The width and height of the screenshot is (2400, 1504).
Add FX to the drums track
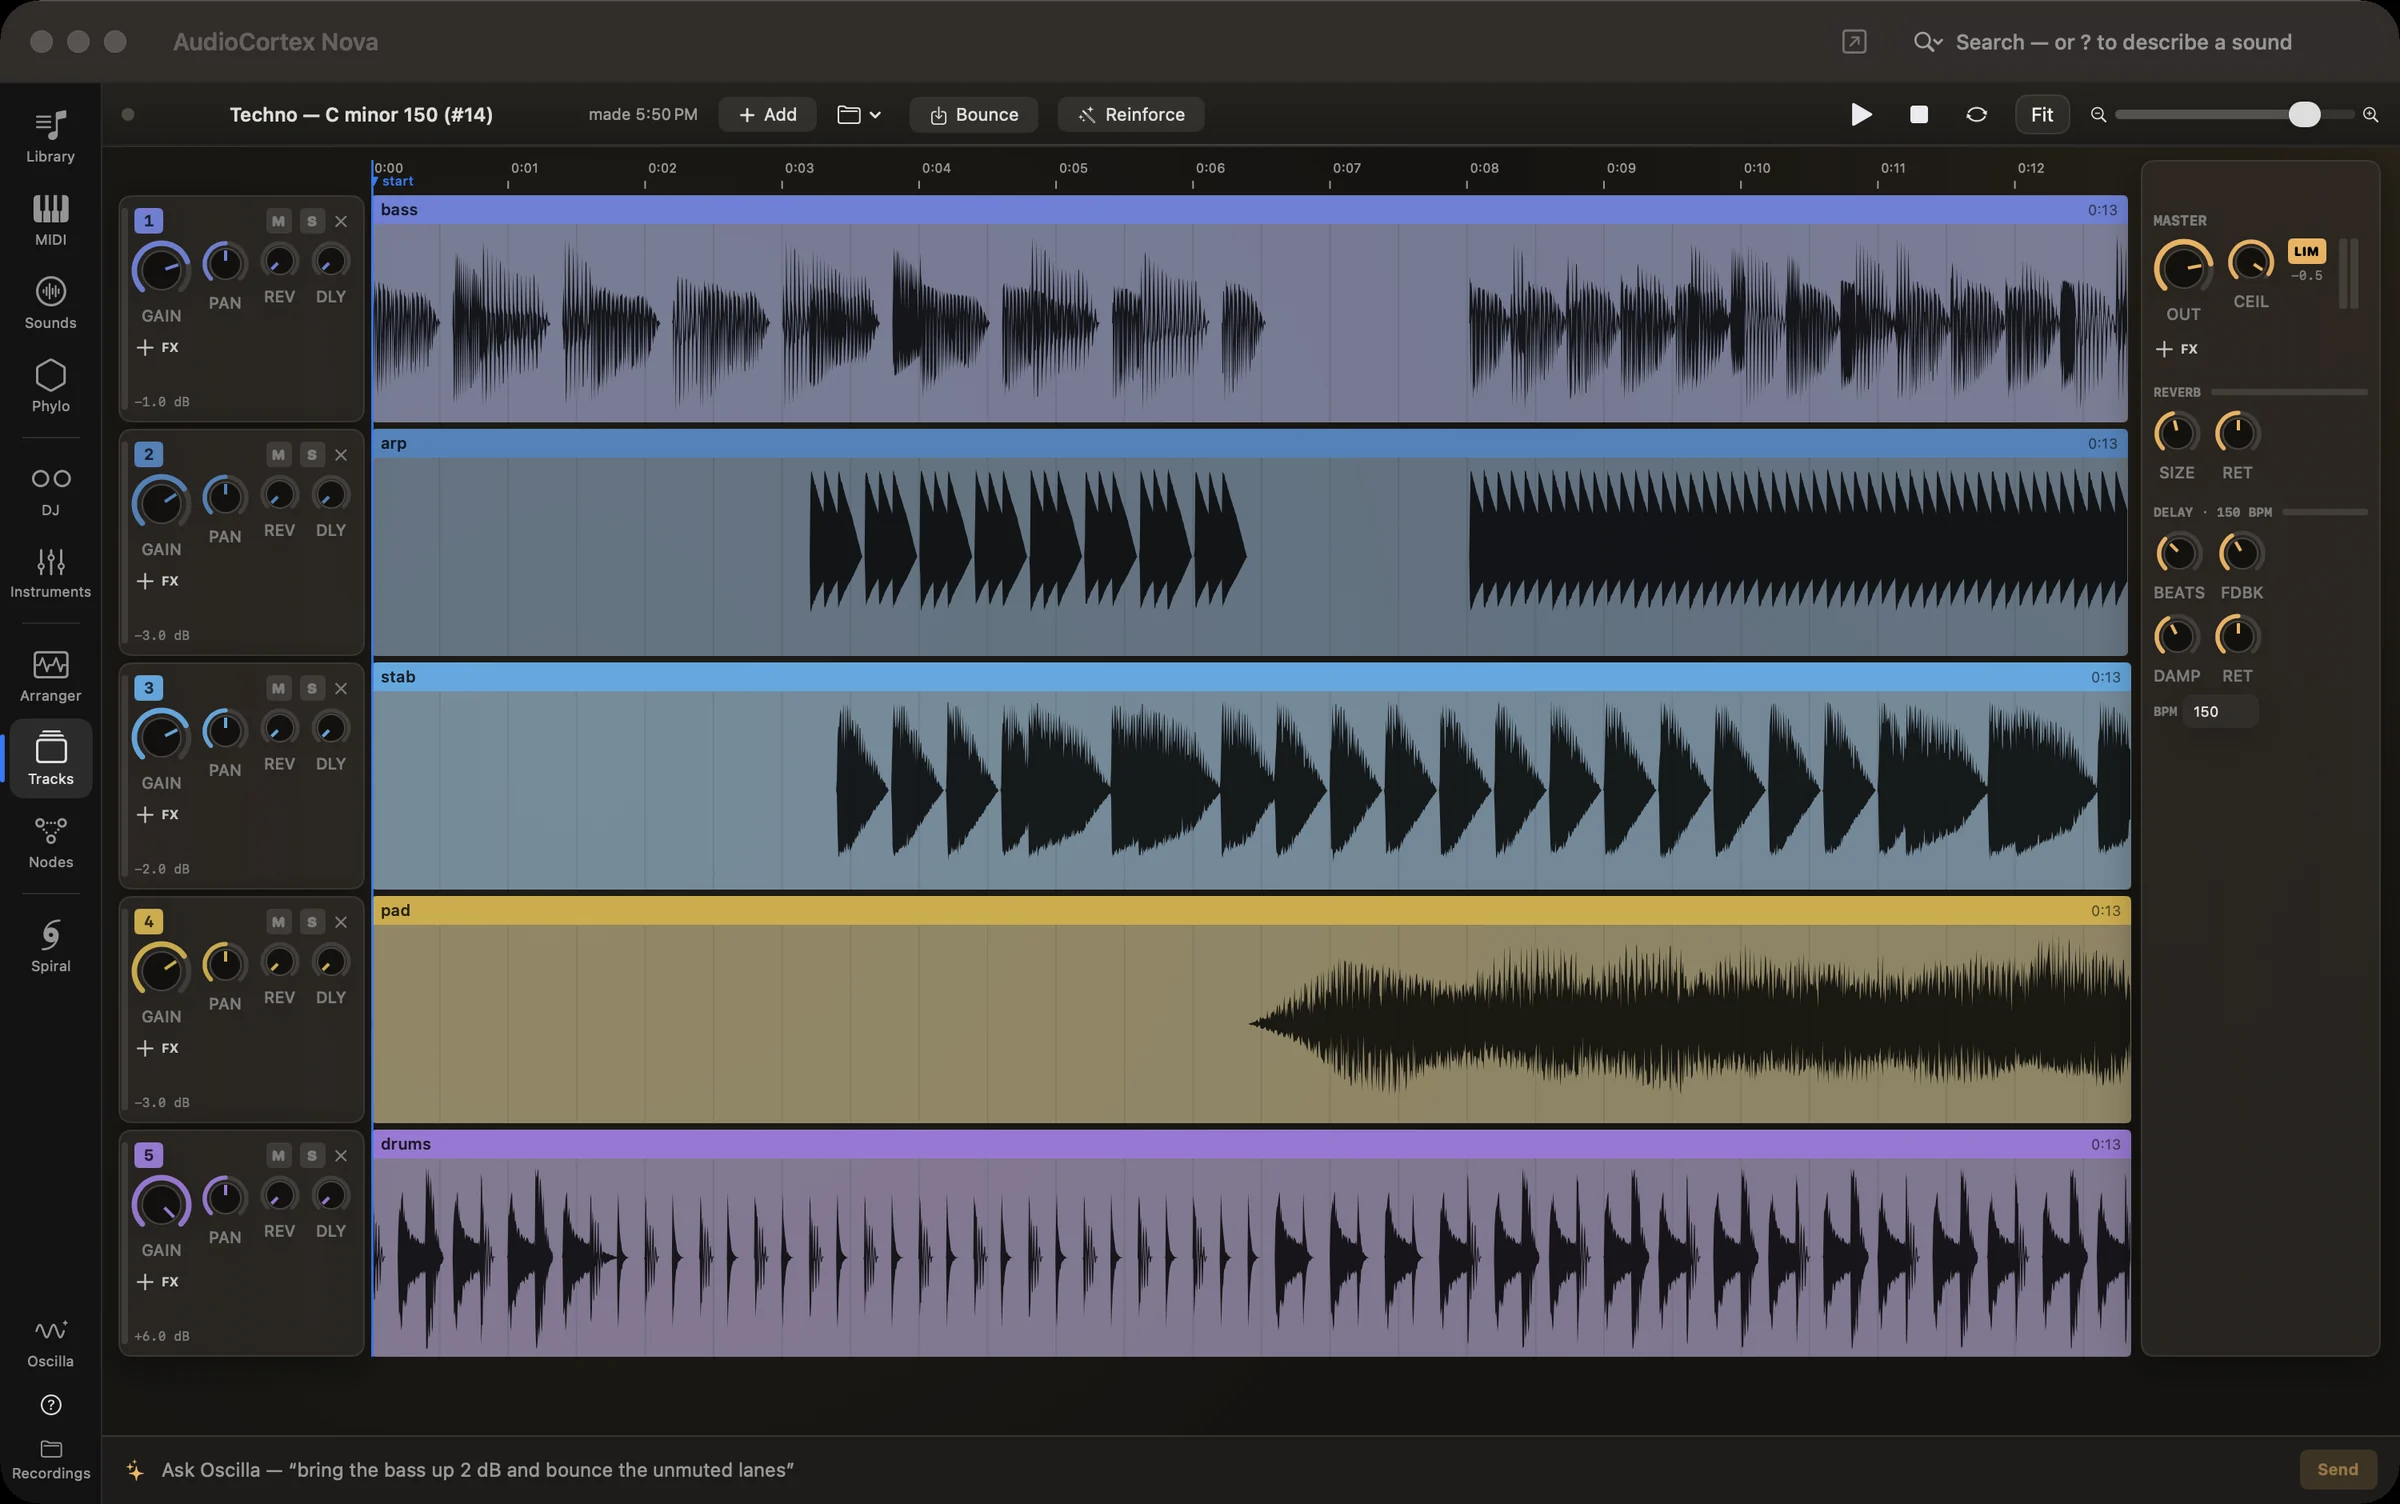(x=158, y=1281)
